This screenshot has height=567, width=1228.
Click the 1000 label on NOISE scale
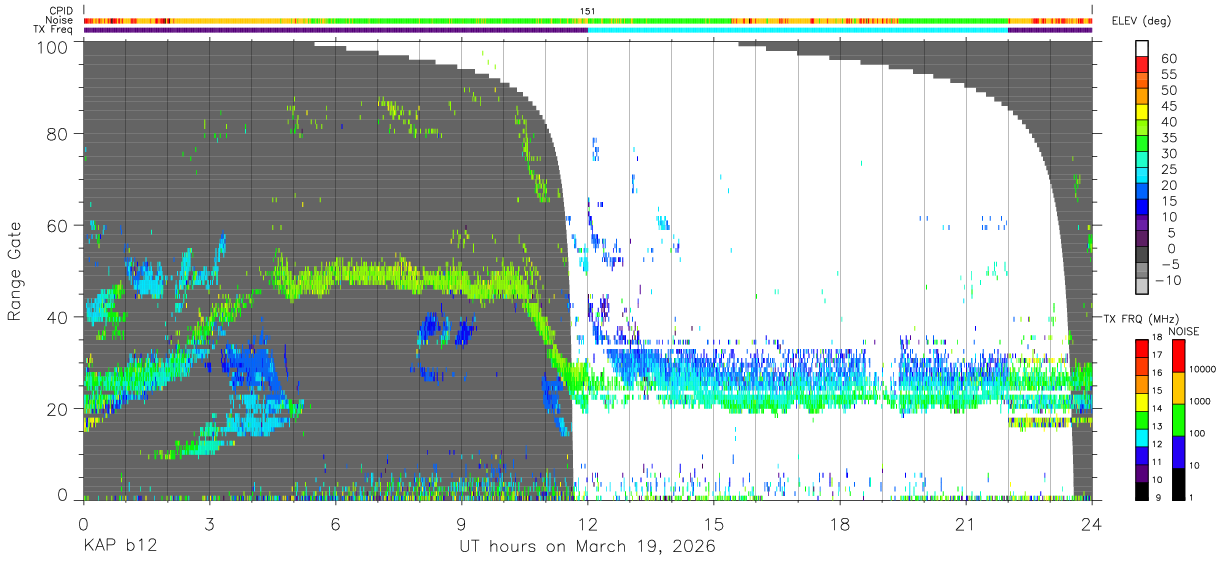click(x=1199, y=401)
